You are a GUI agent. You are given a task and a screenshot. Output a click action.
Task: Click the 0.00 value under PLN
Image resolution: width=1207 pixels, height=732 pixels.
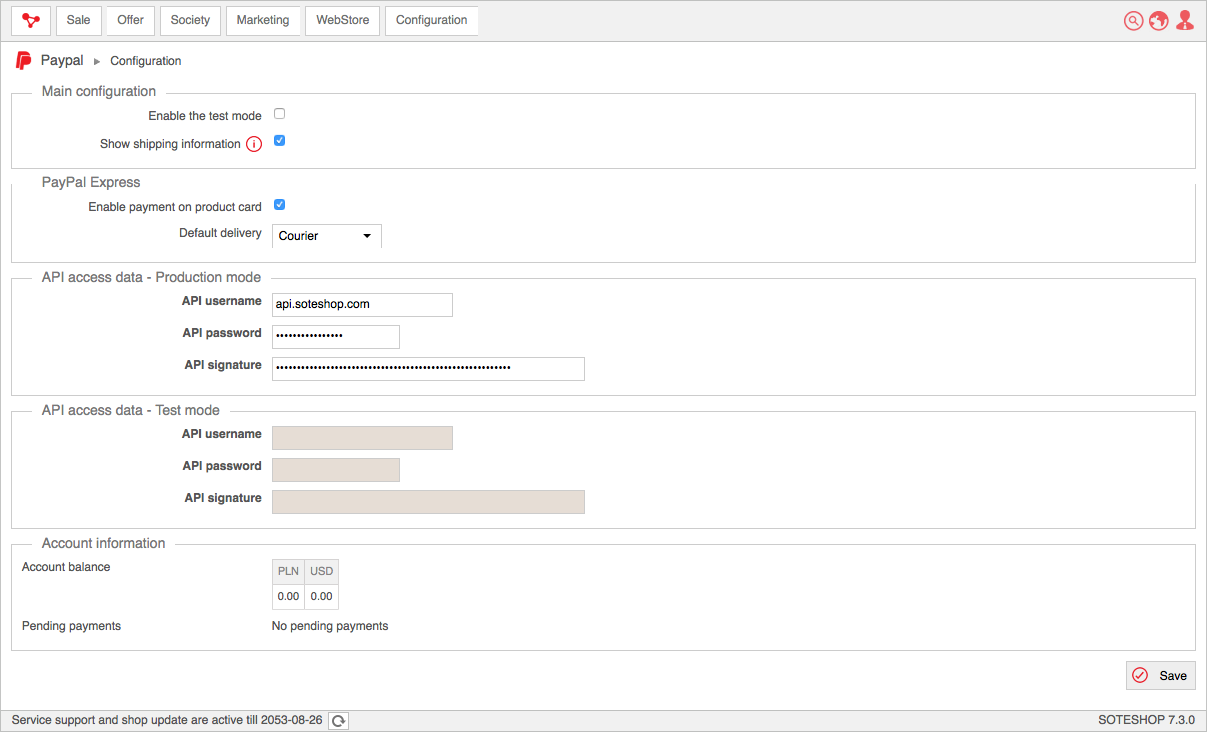click(x=288, y=597)
